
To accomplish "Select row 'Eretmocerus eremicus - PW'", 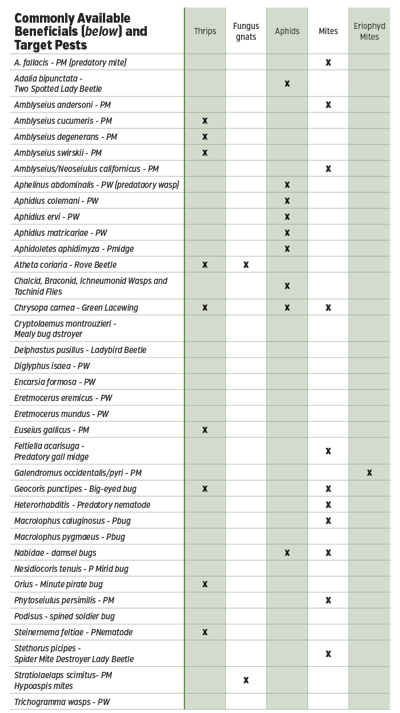I will pyautogui.click(x=200, y=398).
